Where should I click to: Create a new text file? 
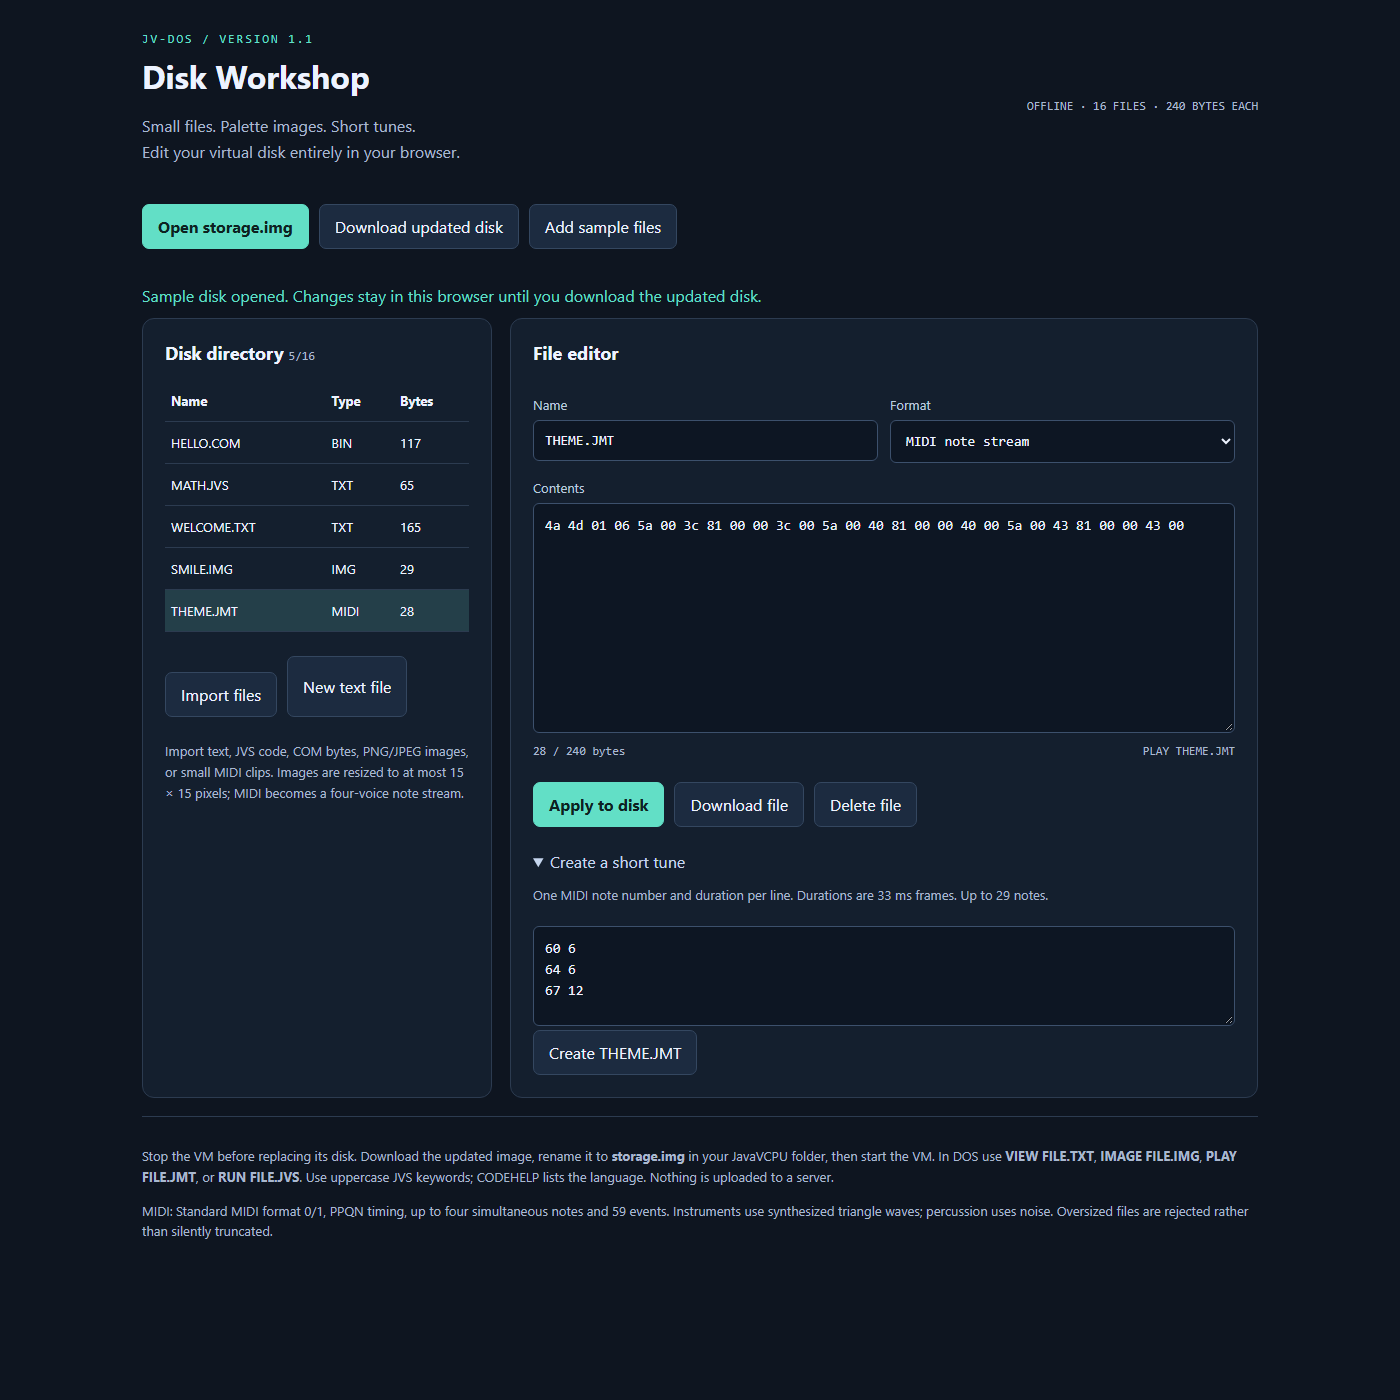point(347,687)
